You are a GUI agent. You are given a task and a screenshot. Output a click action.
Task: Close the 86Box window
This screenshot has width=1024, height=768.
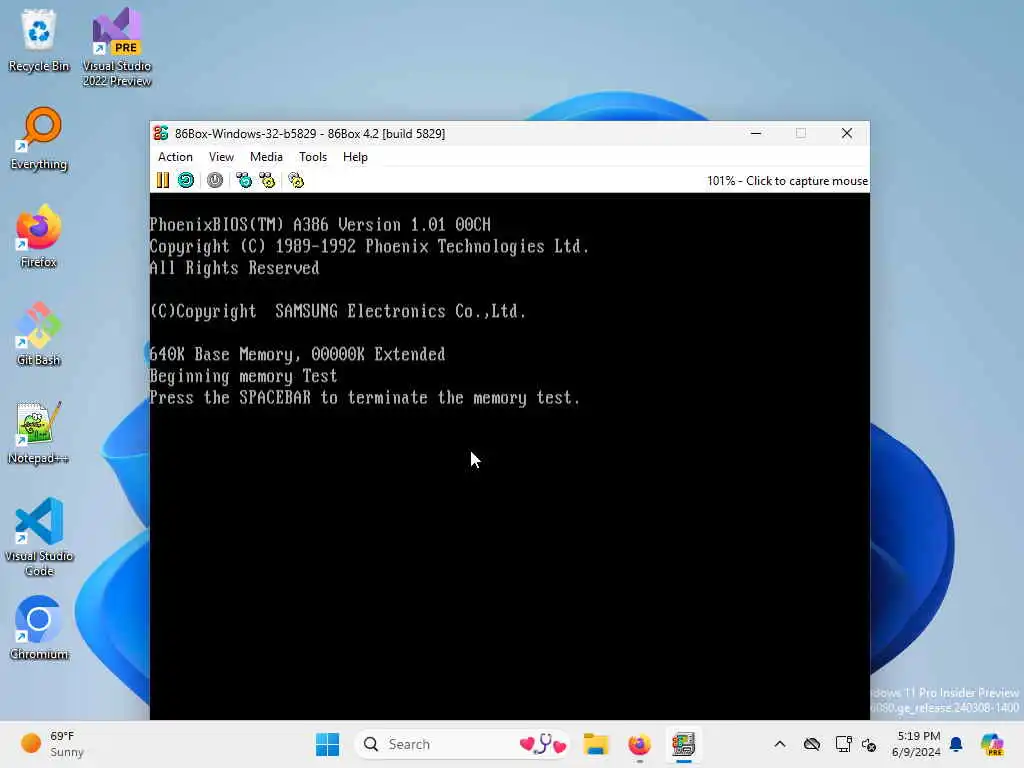[847, 133]
